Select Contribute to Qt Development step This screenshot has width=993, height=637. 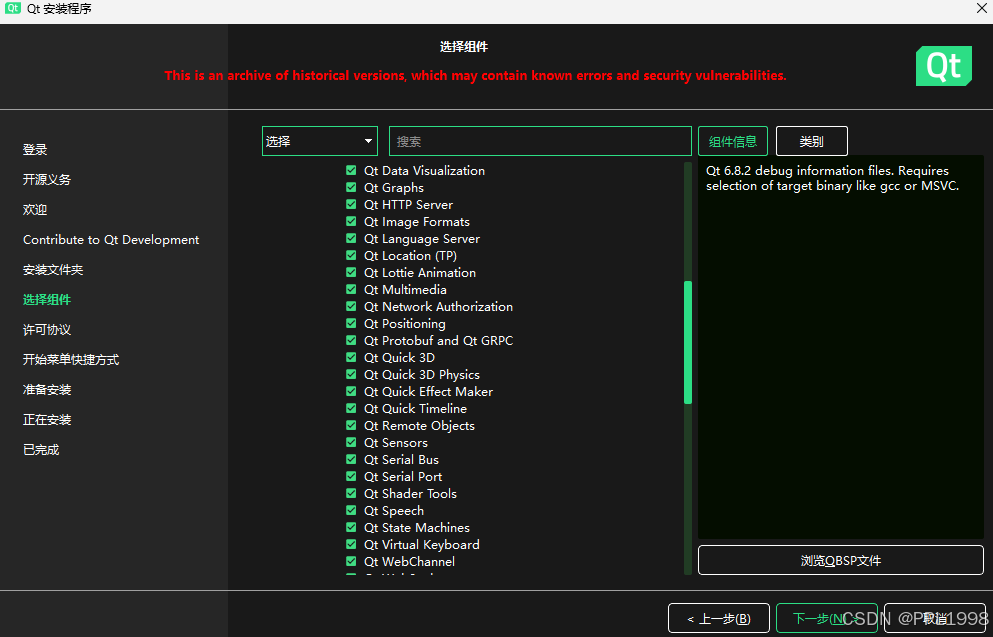pyautogui.click(x=111, y=239)
